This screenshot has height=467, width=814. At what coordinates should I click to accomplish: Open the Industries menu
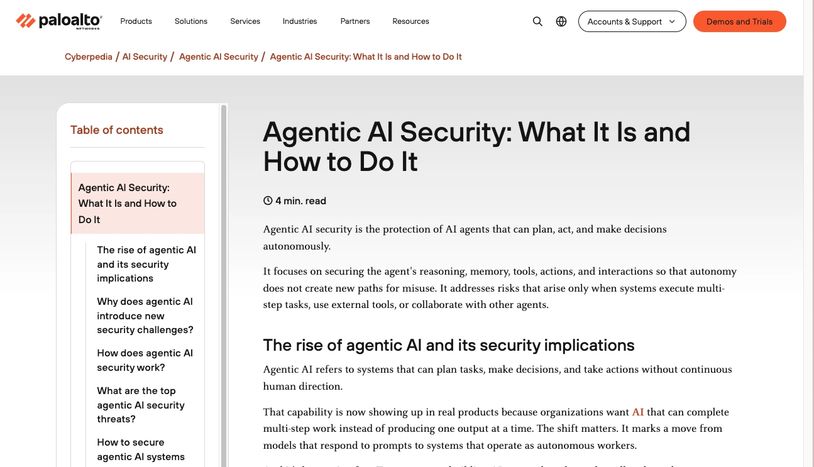(300, 21)
